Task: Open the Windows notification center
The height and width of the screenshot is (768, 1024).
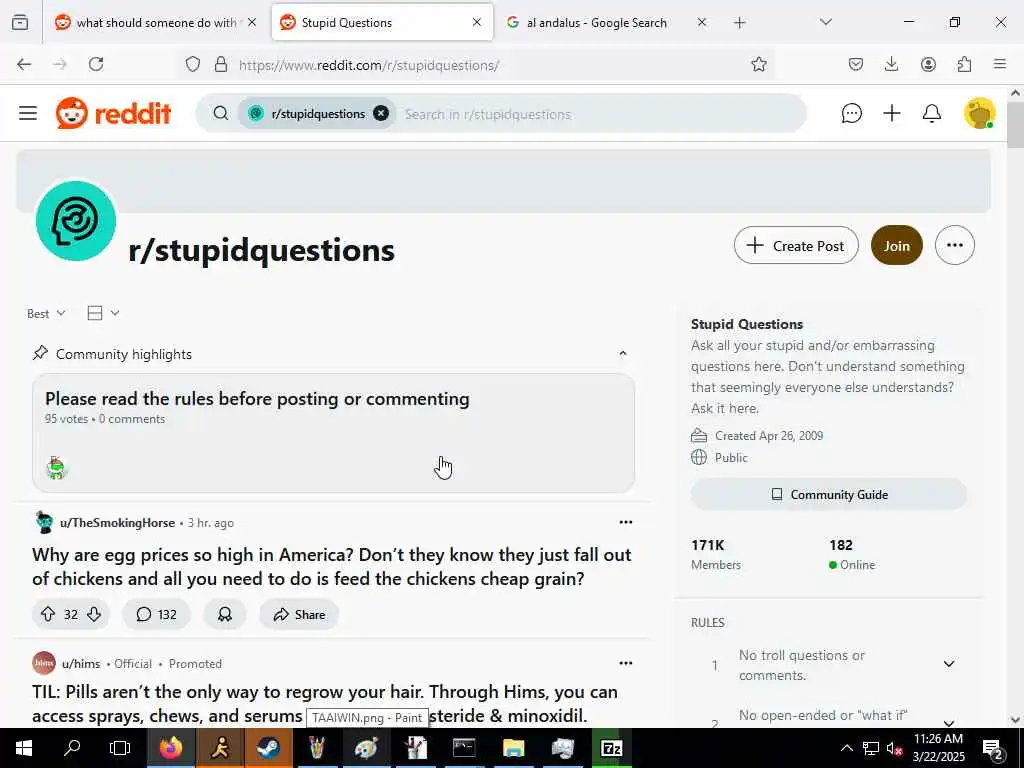Action: tap(993, 748)
